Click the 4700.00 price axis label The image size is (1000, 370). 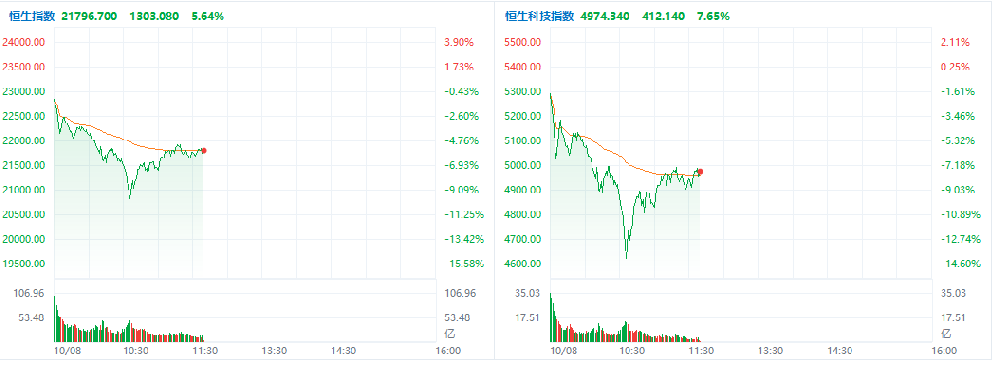pyautogui.click(x=522, y=239)
